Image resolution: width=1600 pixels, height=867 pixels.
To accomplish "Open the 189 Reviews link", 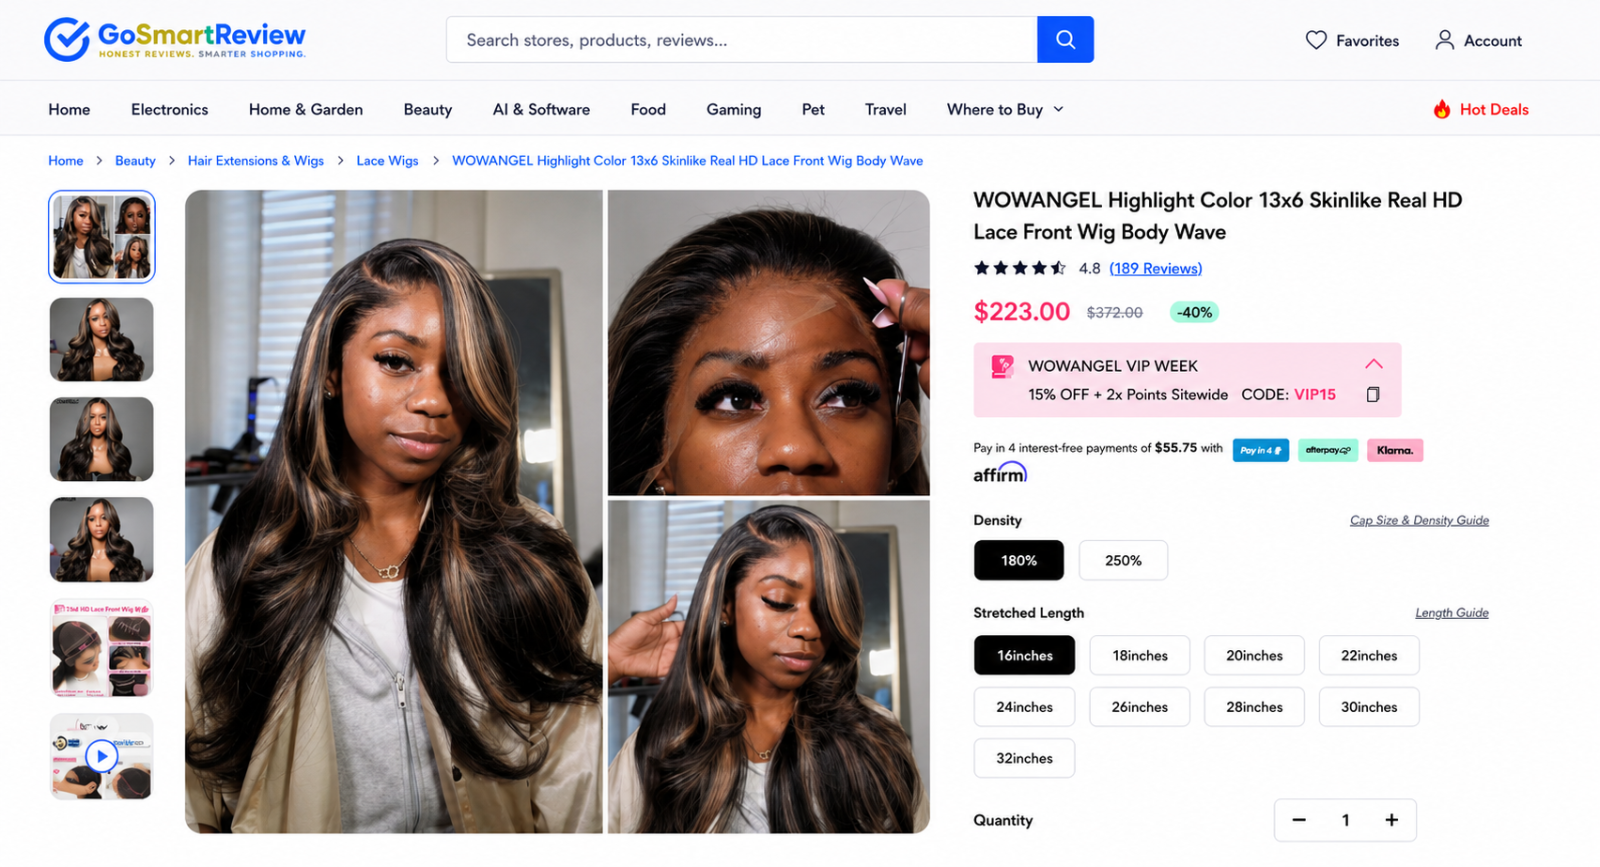I will pyautogui.click(x=1156, y=268).
